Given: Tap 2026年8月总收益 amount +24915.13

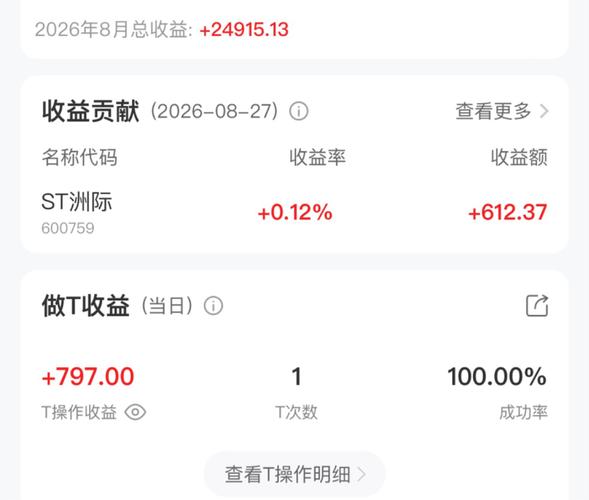Looking at the screenshot, I should click(244, 29).
